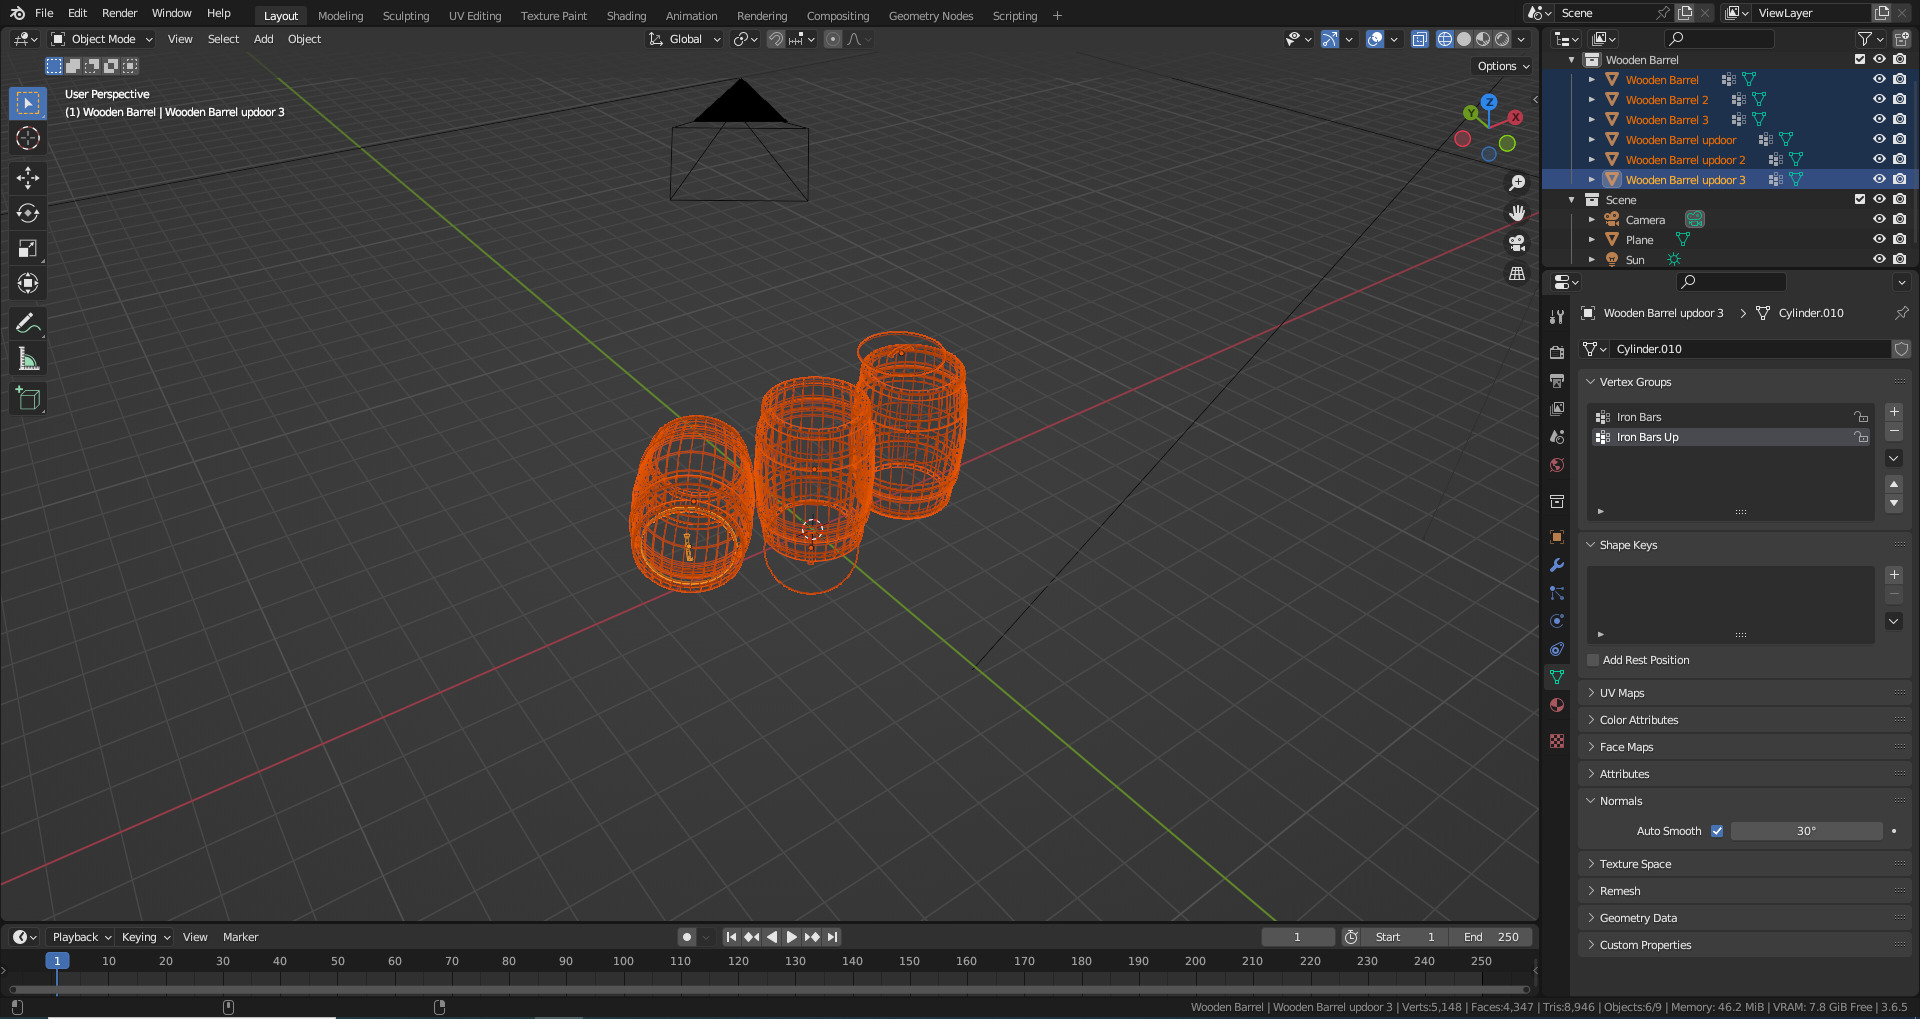Click the viewport pan hand icon
The width and height of the screenshot is (1920, 1019).
pos(1517,213)
